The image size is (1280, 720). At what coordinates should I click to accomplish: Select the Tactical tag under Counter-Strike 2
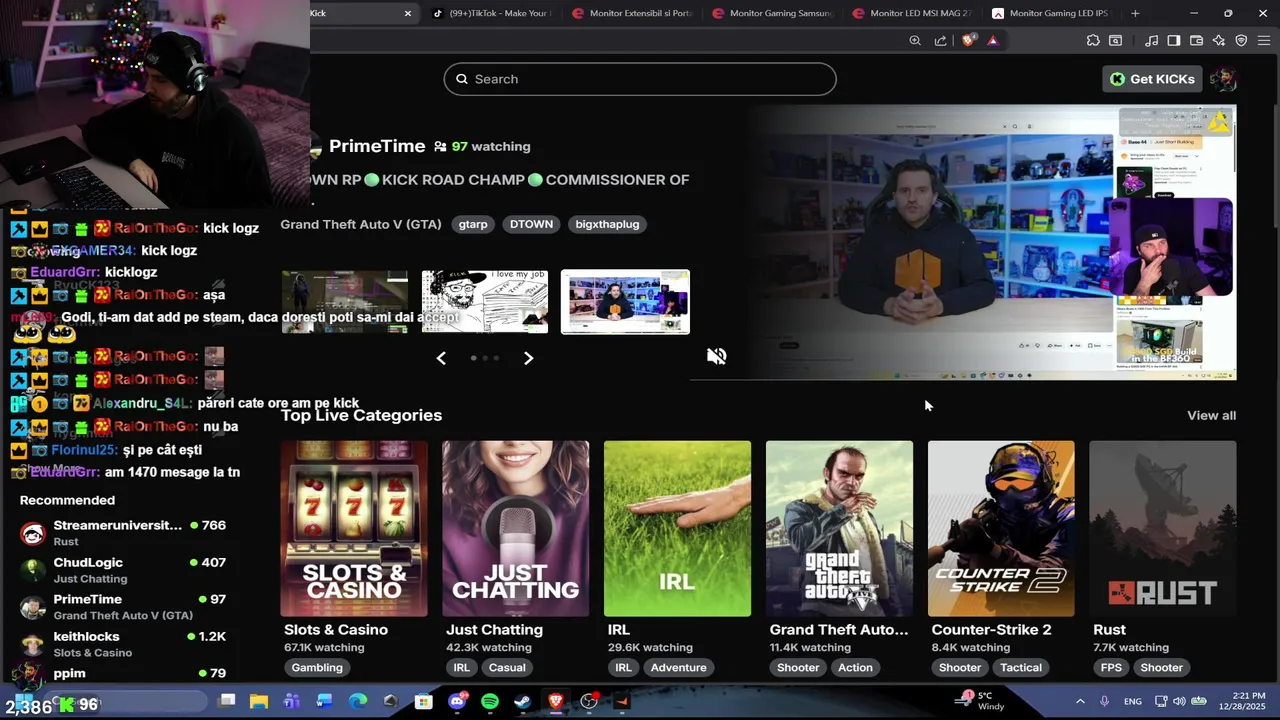pos(1021,667)
